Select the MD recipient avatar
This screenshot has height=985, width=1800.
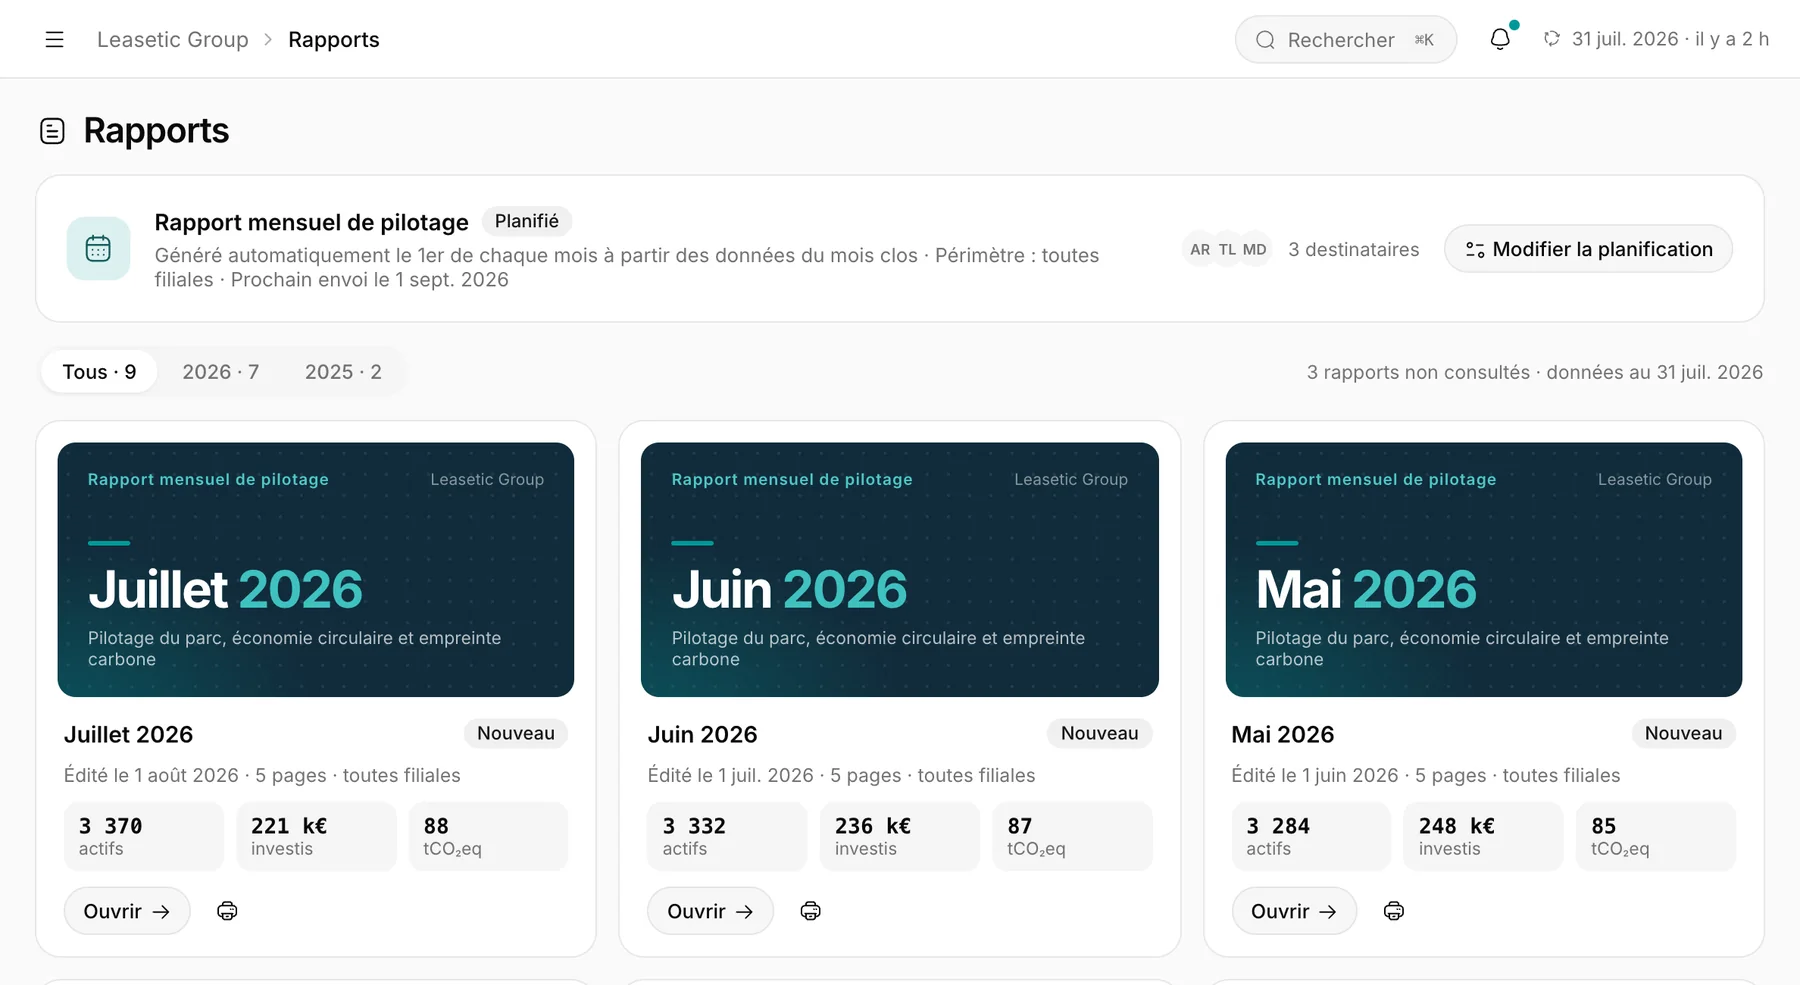(x=1254, y=250)
